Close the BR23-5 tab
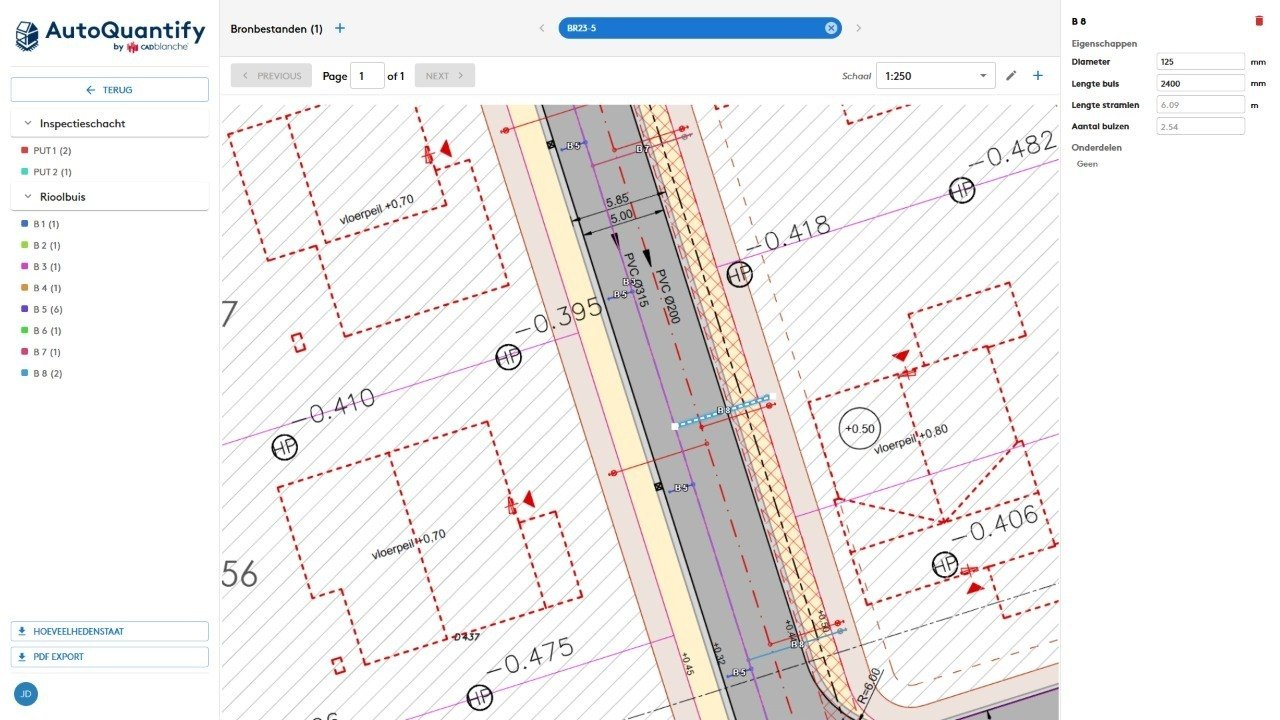1280x720 pixels. pos(830,28)
